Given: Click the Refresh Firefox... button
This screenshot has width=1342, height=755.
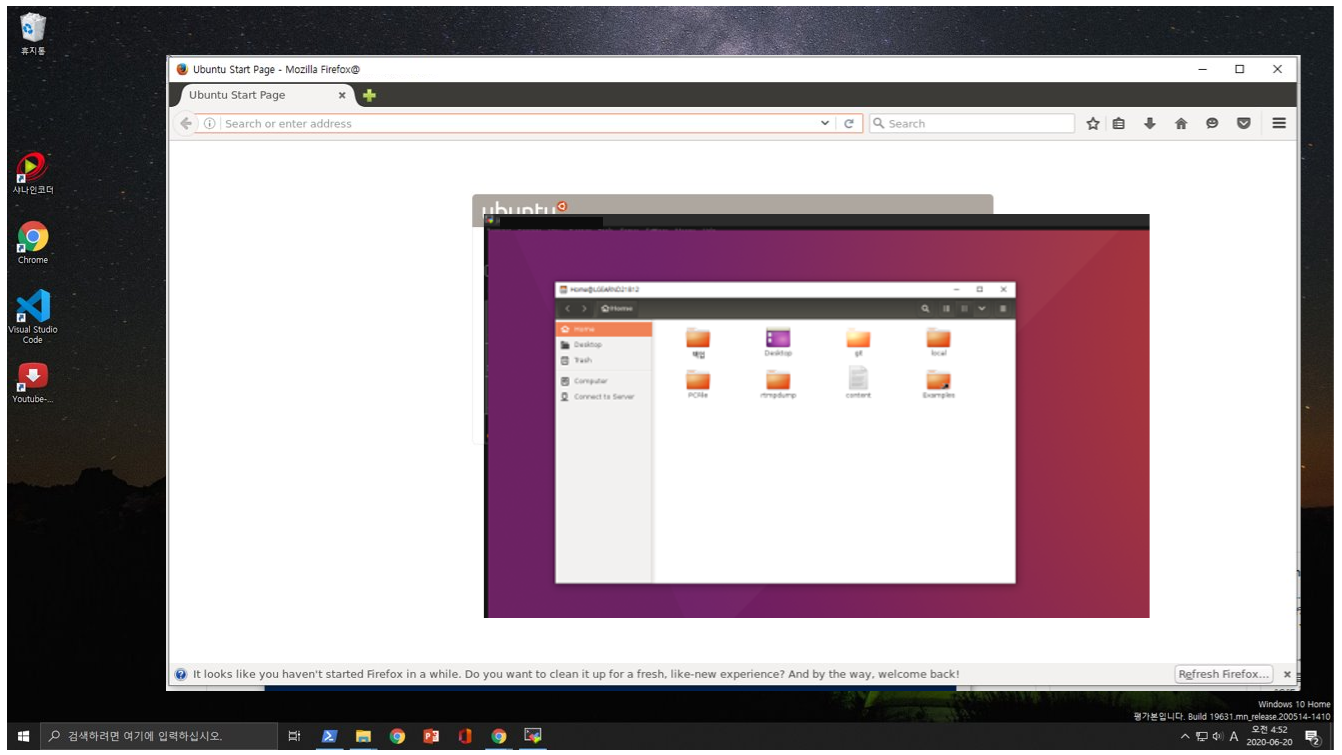Looking at the screenshot, I should click(1224, 674).
